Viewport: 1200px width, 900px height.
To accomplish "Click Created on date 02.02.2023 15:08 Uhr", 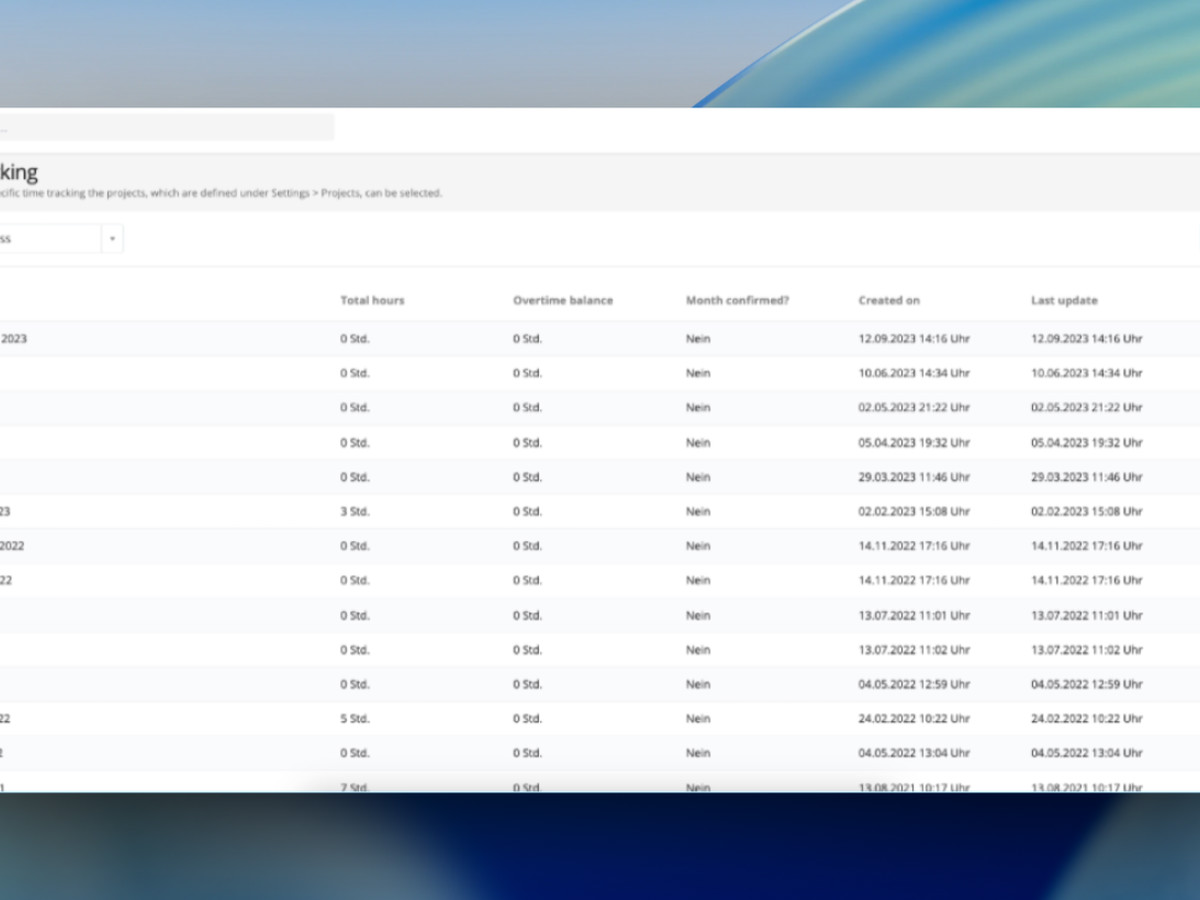I will [x=914, y=511].
